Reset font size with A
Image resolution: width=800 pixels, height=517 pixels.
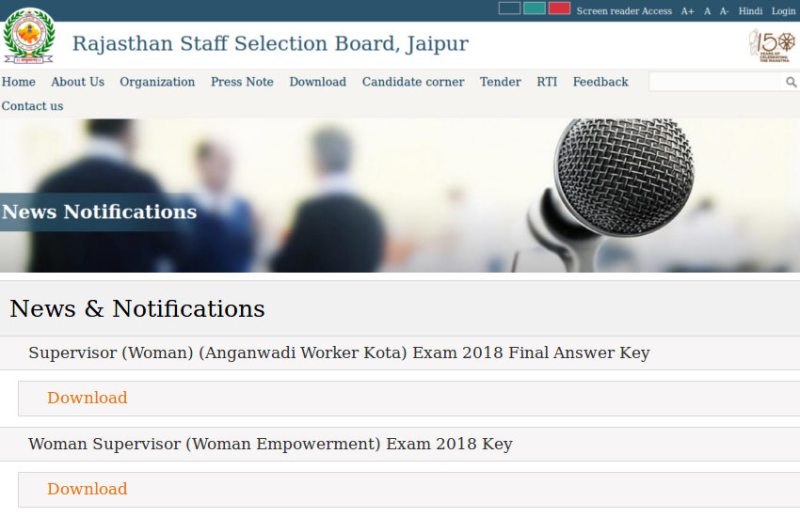click(707, 11)
